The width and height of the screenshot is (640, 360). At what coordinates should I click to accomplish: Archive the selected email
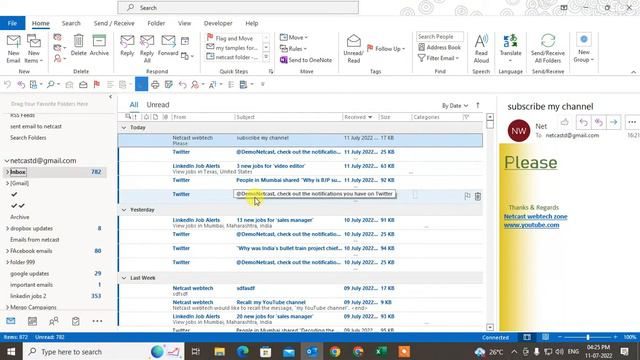tap(99, 45)
